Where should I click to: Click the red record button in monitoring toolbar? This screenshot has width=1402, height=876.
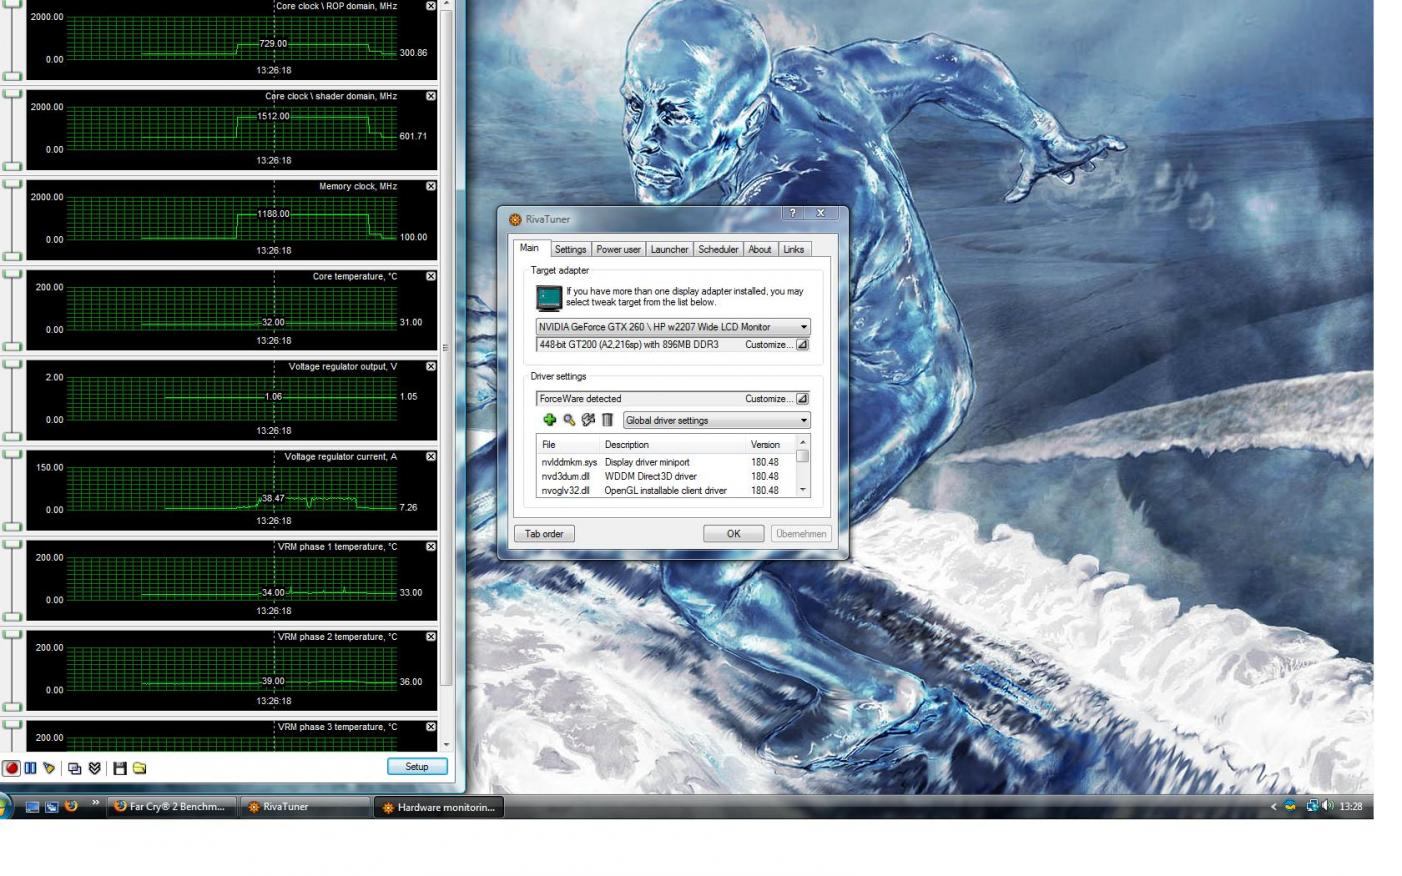(x=11, y=768)
